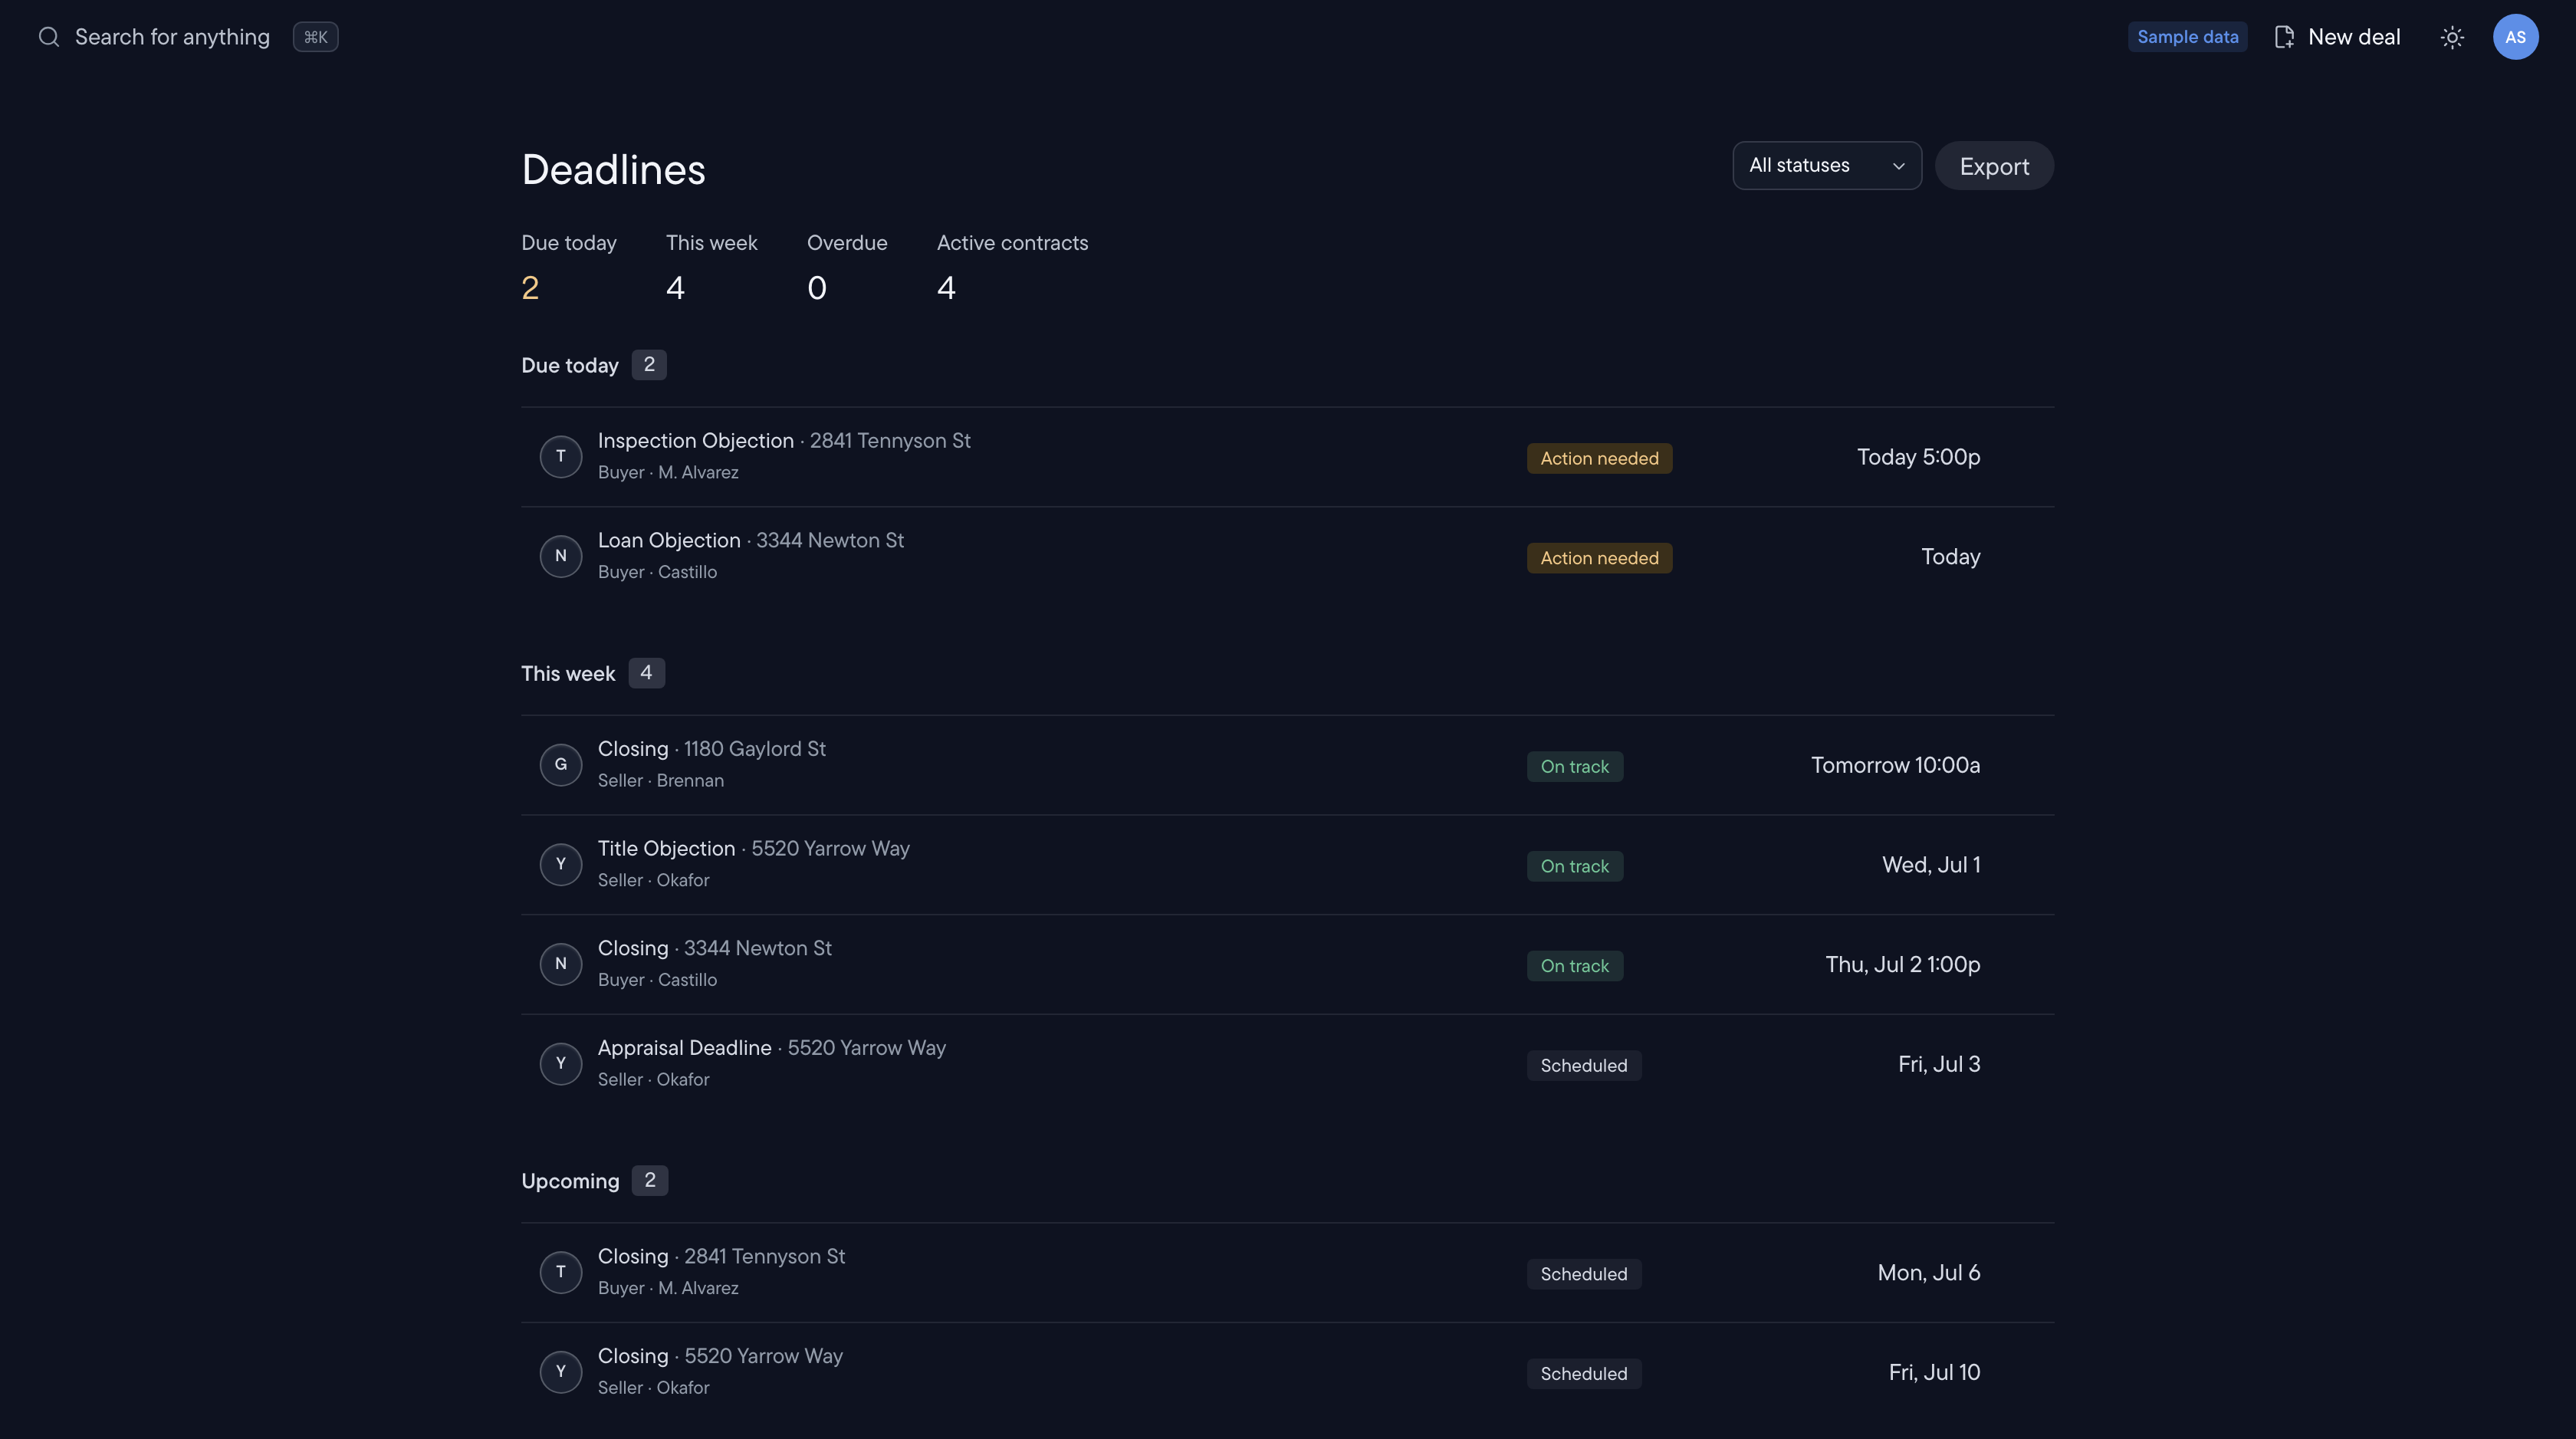Click the Y avatar beside Appraisal Deadline
The height and width of the screenshot is (1439, 2576).
point(561,1064)
